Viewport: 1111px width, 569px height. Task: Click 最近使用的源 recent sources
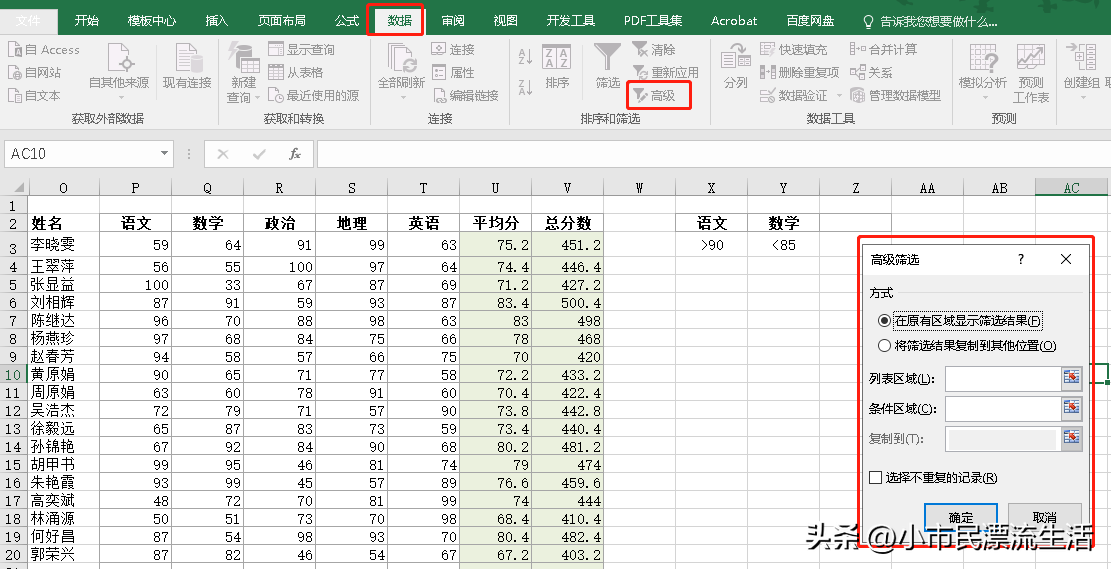click(x=314, y=95)
